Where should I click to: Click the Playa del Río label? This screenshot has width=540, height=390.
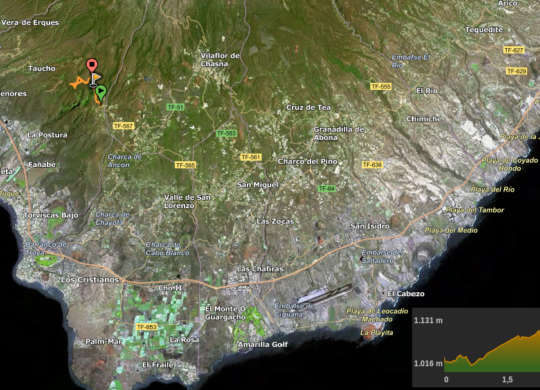(492, 189)
